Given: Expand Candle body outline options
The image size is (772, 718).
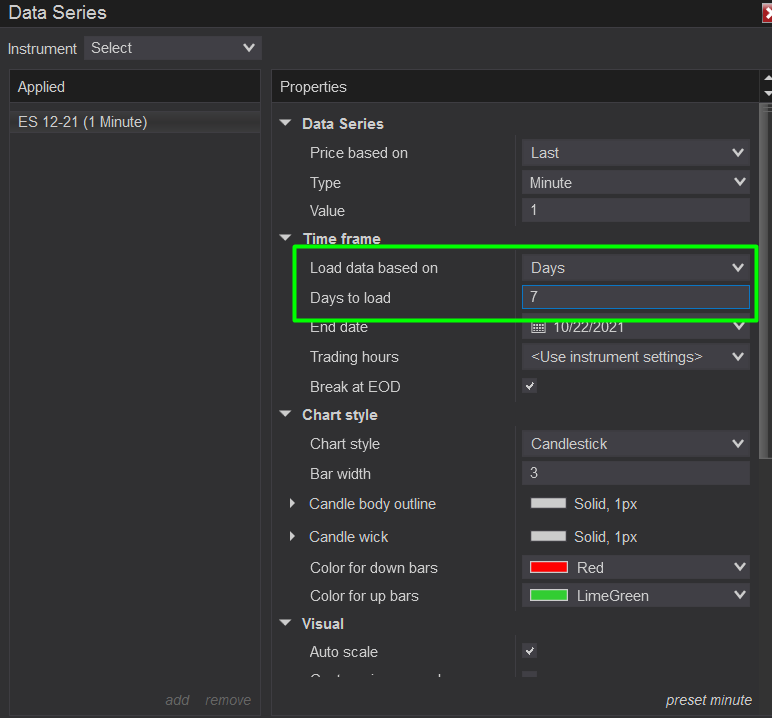Looking at the screenshot, I should tap(293, 504).
